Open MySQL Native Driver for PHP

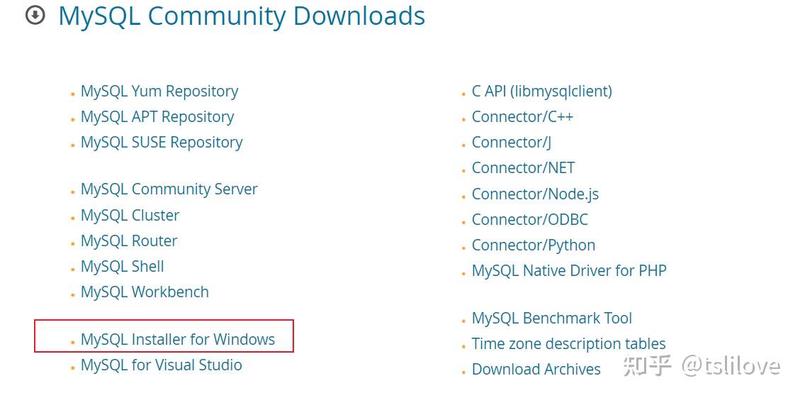pos(569,270)
